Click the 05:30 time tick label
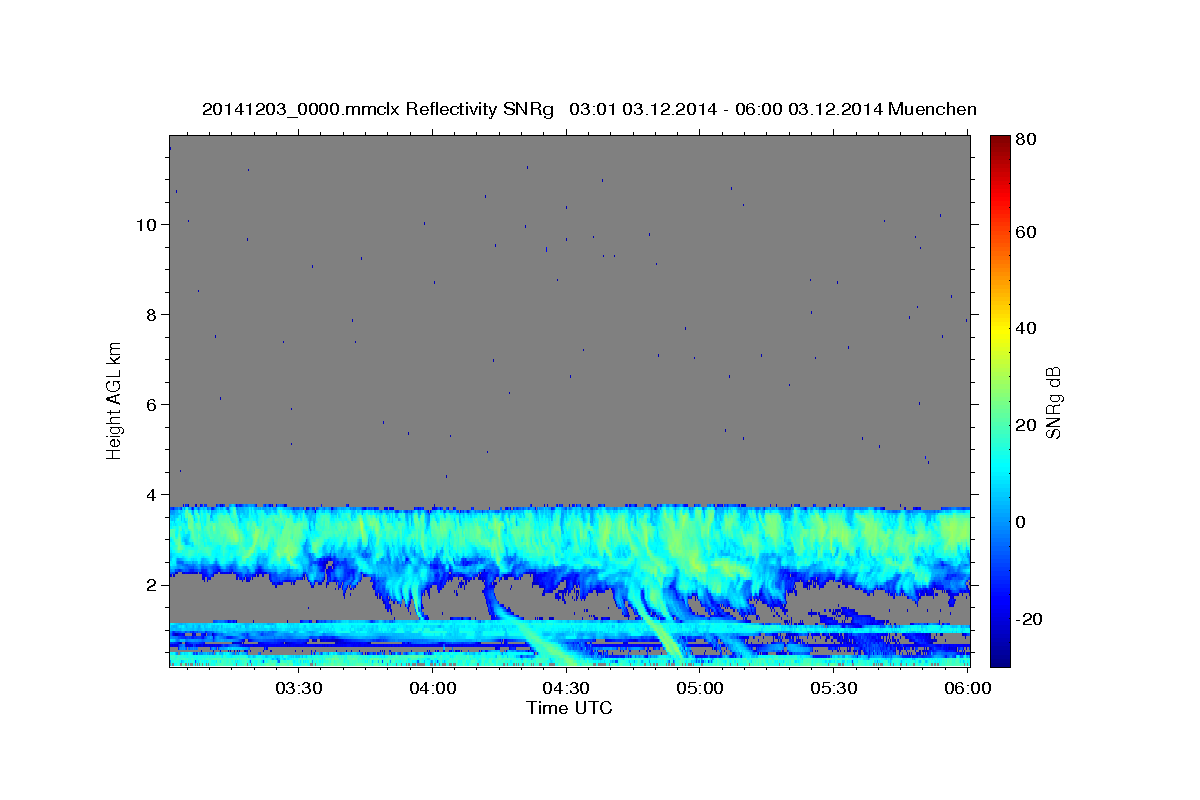Viewport: 1200px width, 800px height. pos(834,688)
